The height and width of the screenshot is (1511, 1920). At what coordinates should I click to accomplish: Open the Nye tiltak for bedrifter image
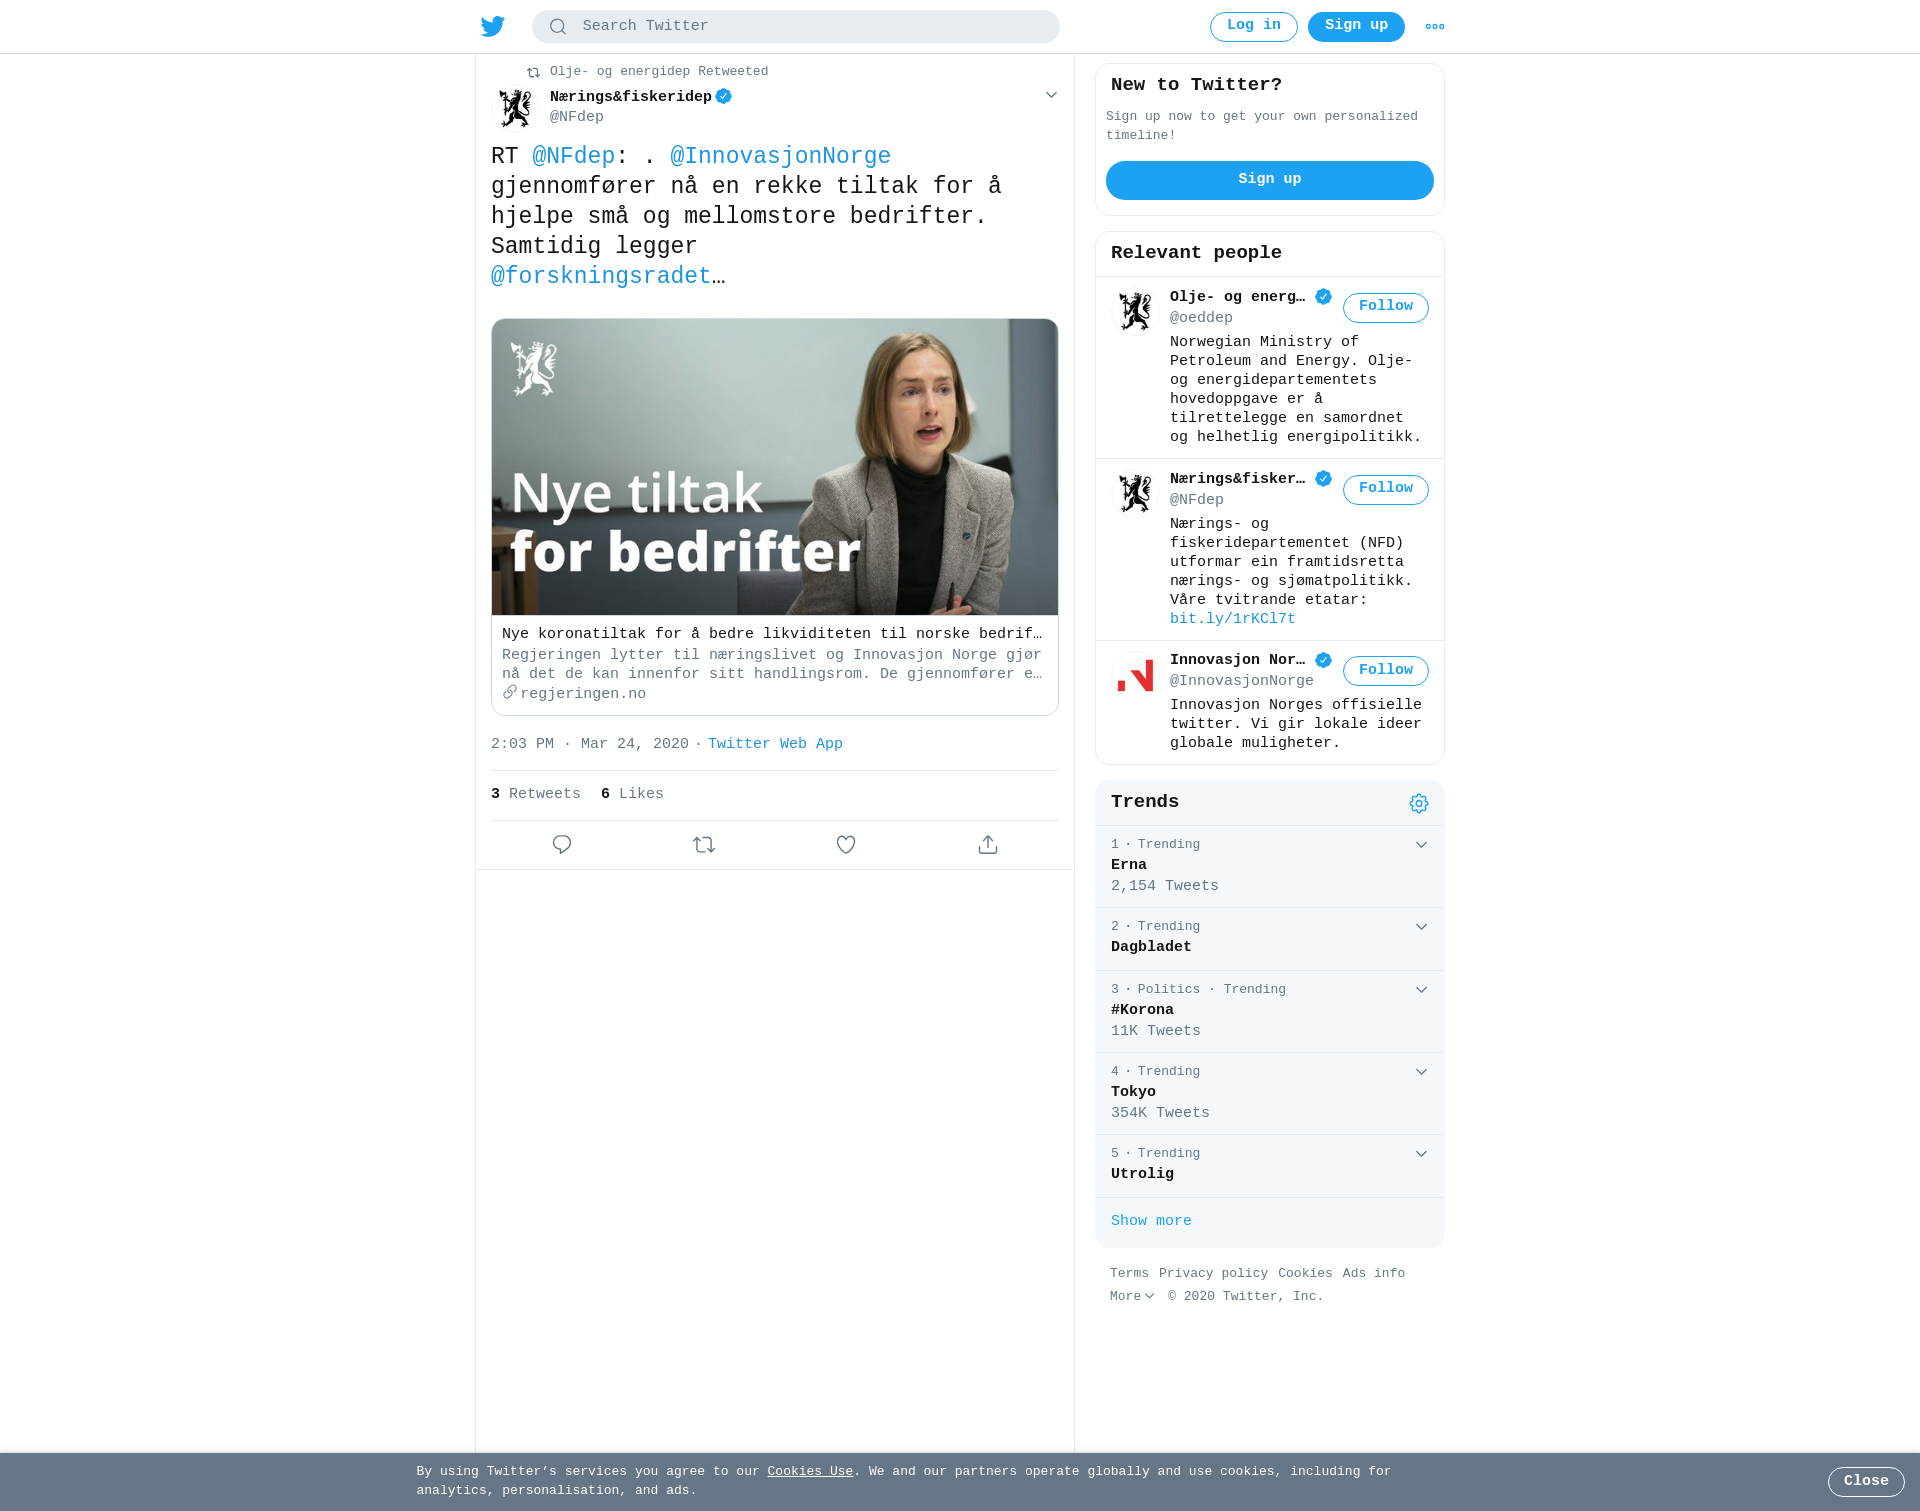point(775,467)
